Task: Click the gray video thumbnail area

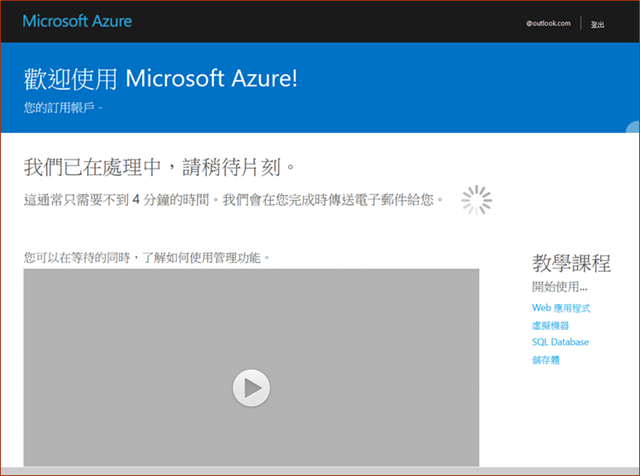Action: pos(251,367)
